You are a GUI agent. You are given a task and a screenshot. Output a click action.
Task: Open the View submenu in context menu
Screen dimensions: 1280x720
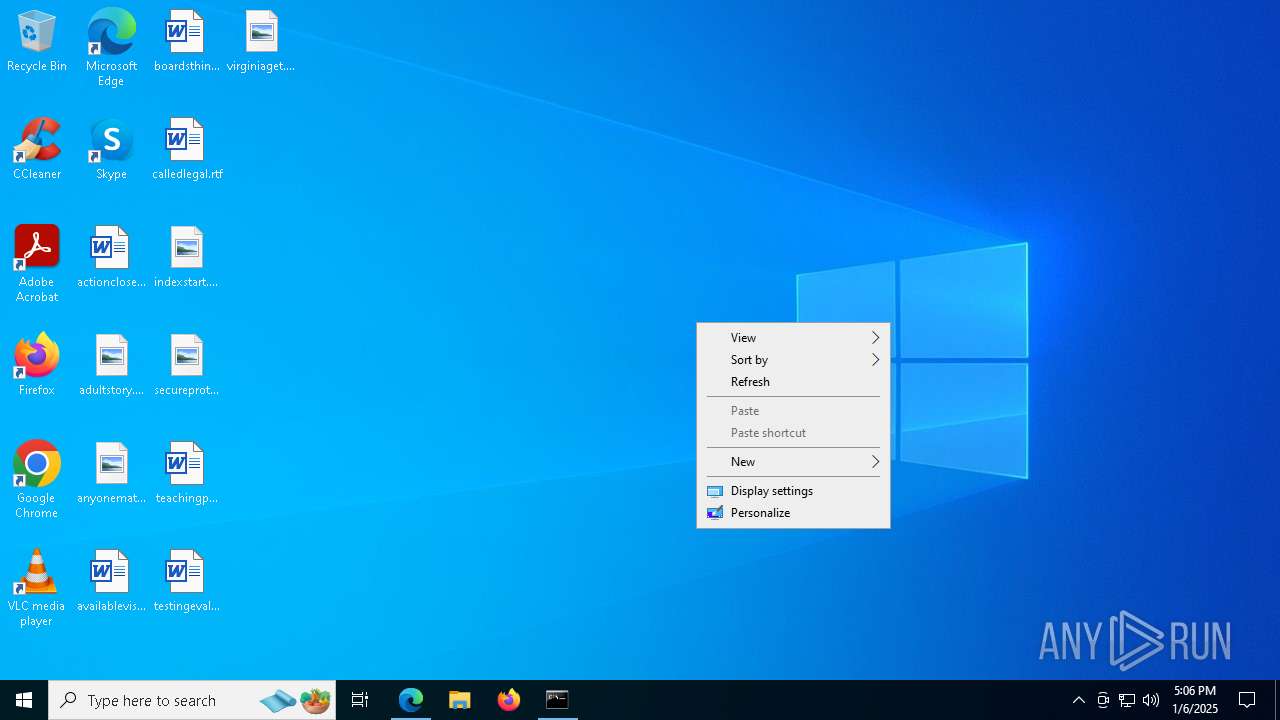point(793,338)
